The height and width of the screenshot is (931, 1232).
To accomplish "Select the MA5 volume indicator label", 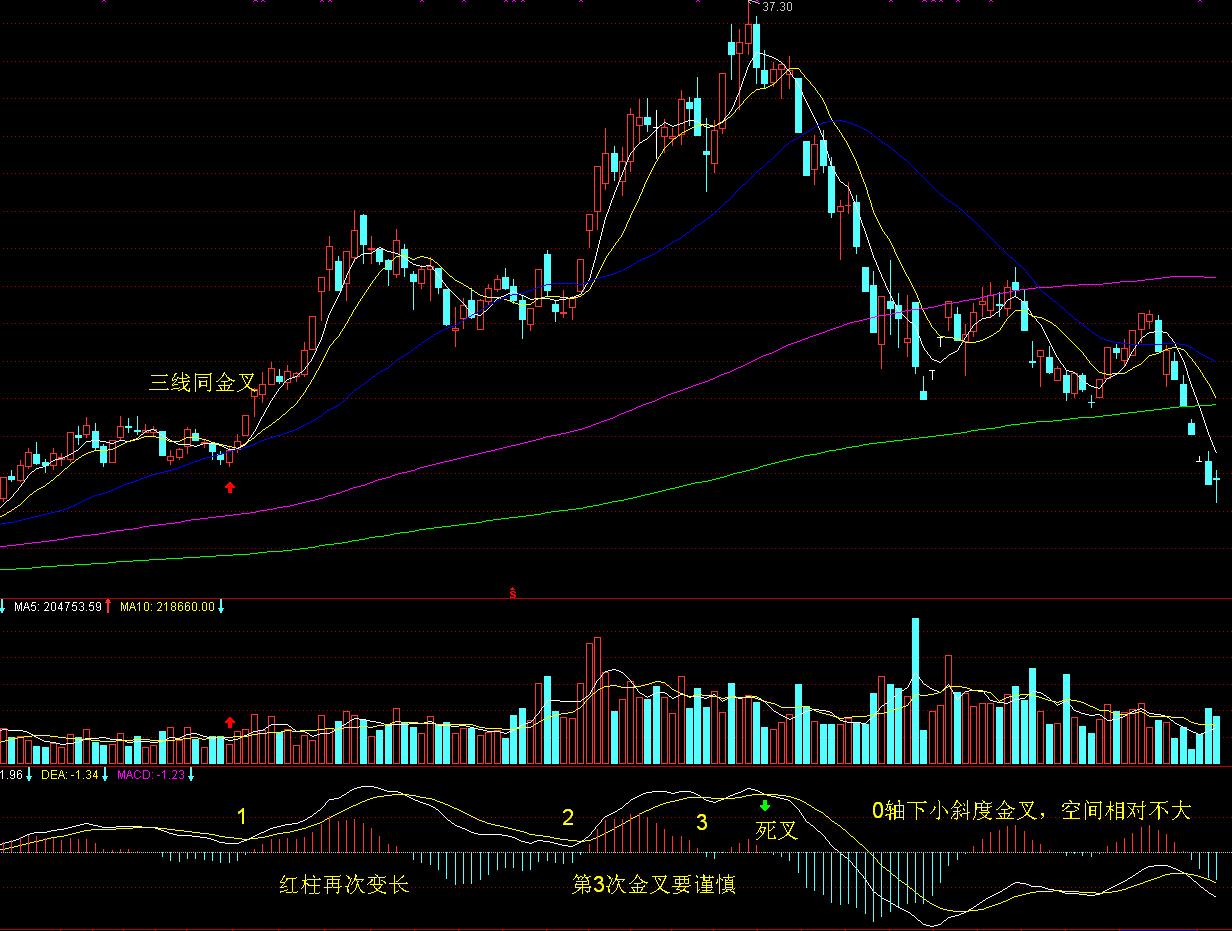I will [x=57, y=606].
